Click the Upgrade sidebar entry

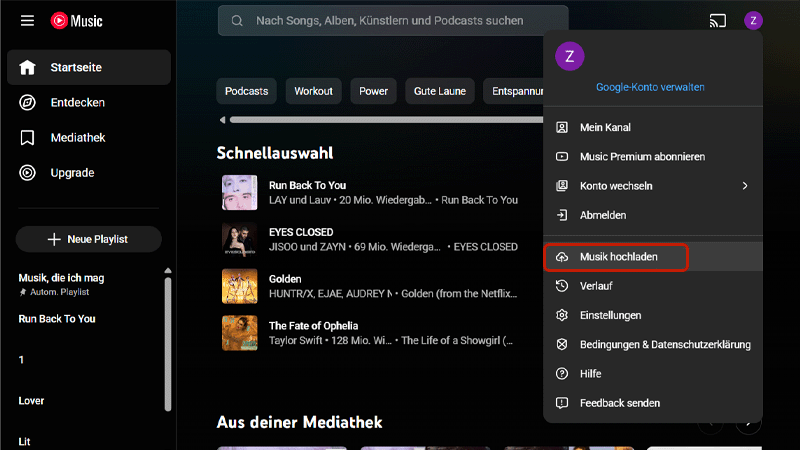89,173
